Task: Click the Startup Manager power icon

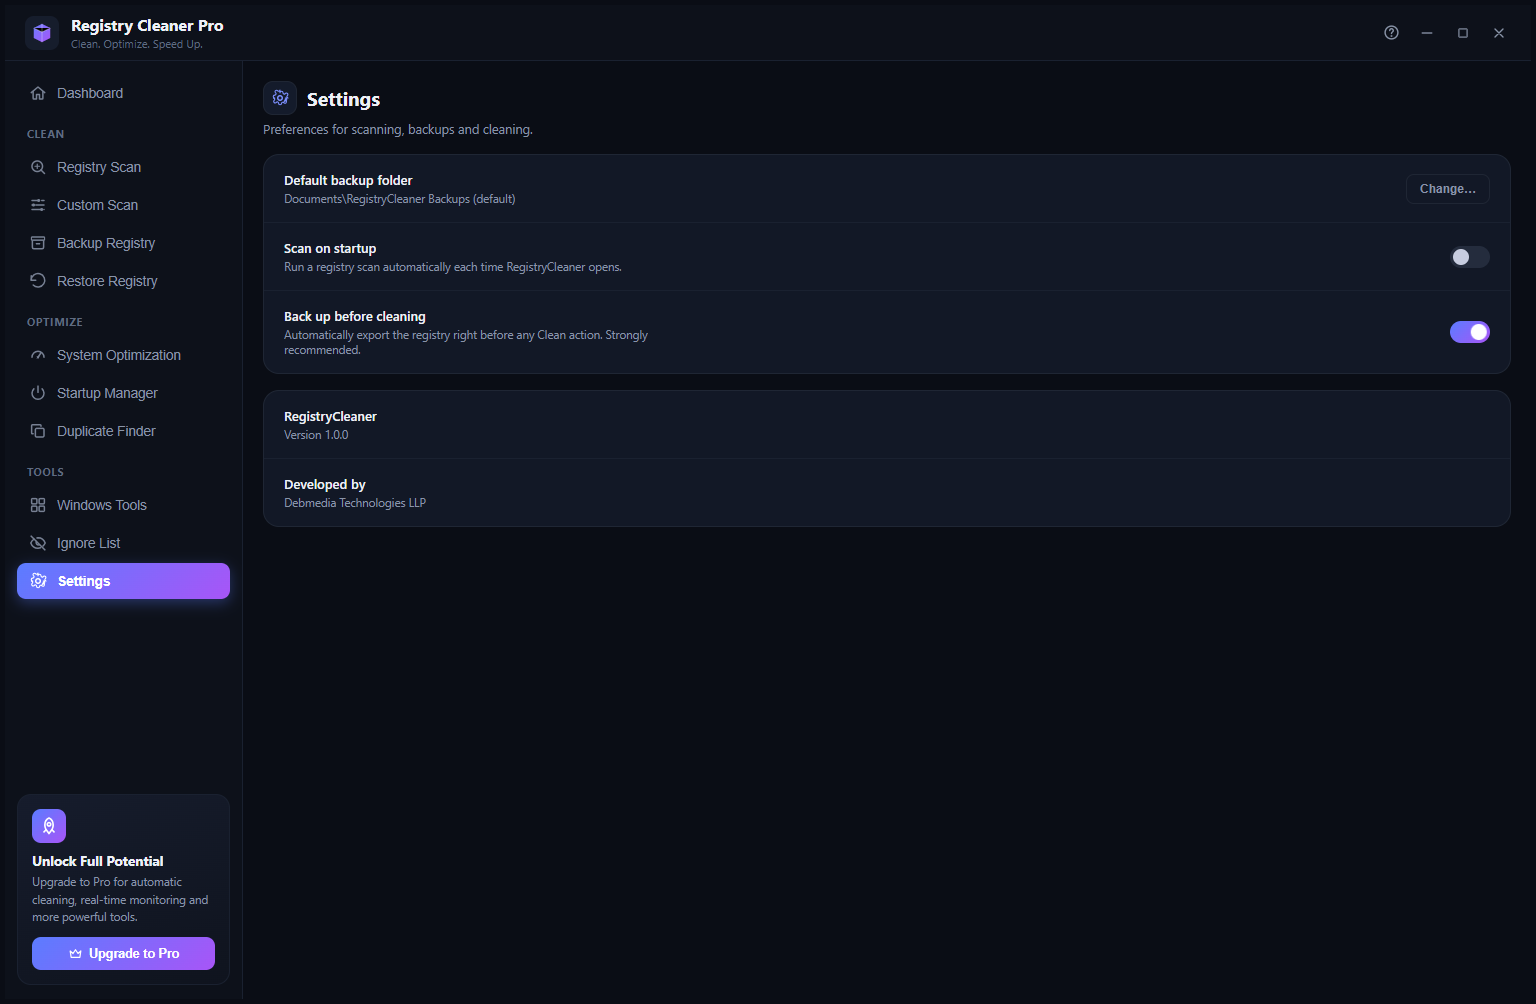Action: [38, 393]
